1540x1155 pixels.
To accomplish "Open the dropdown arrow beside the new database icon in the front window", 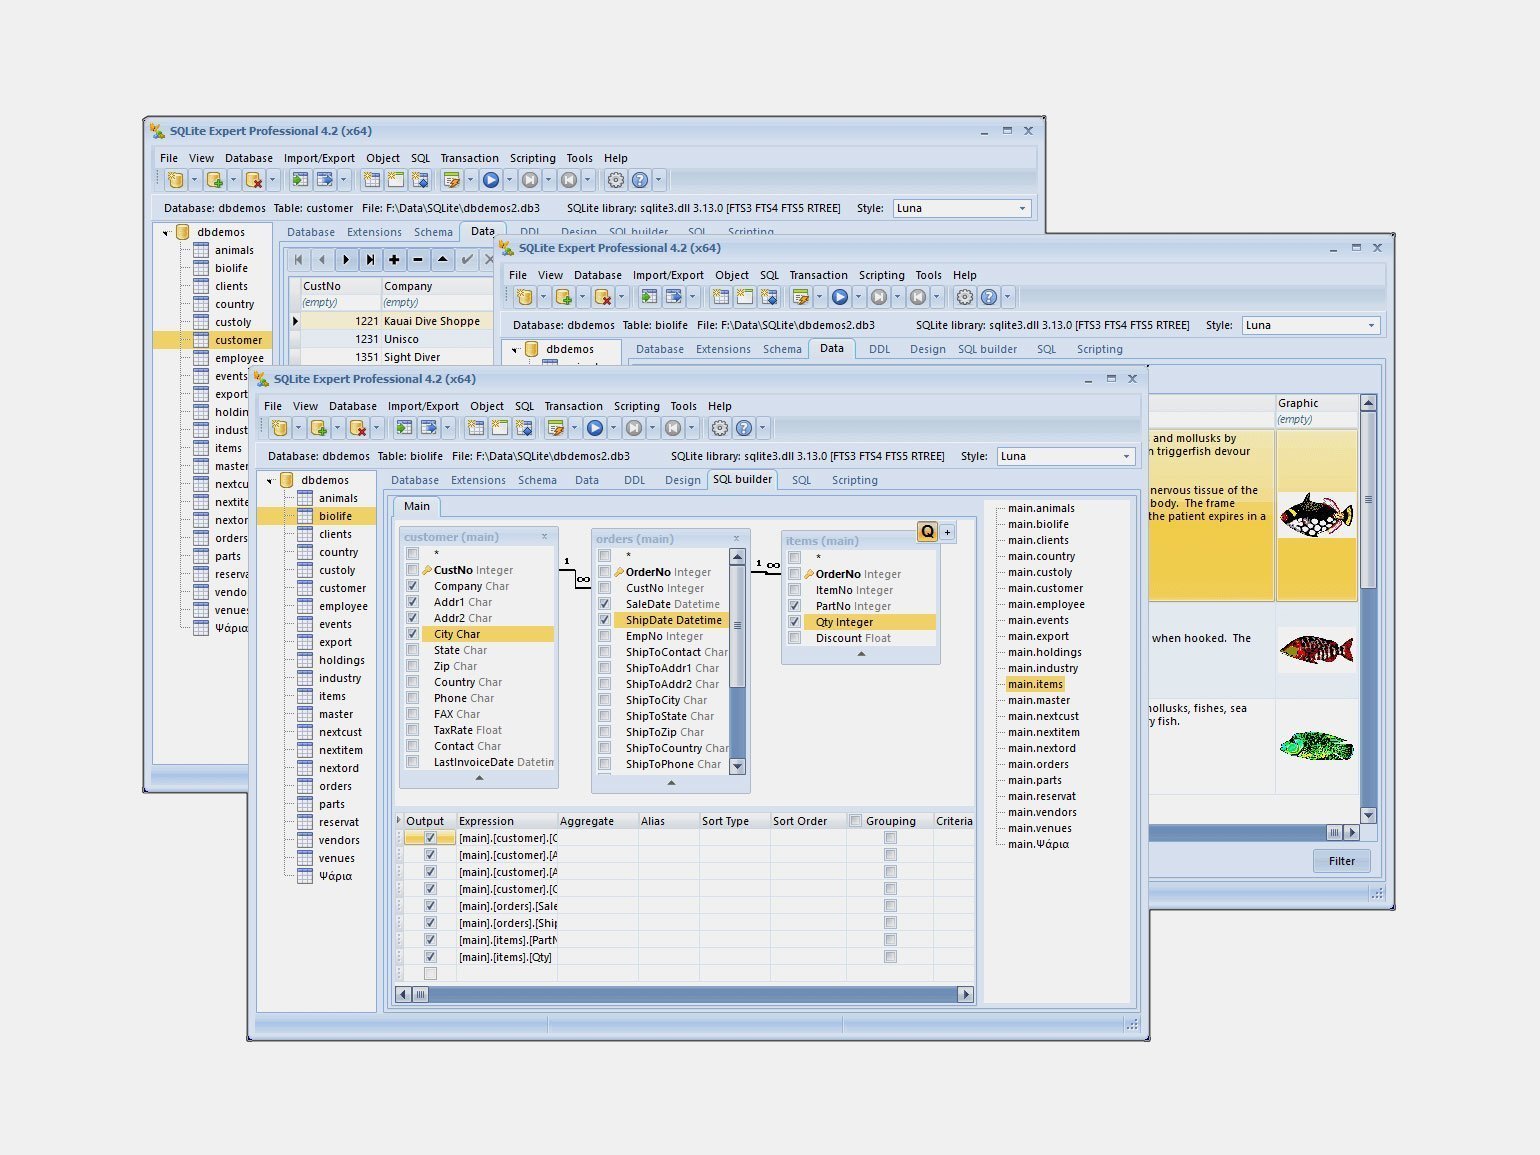I will [298, 428].
